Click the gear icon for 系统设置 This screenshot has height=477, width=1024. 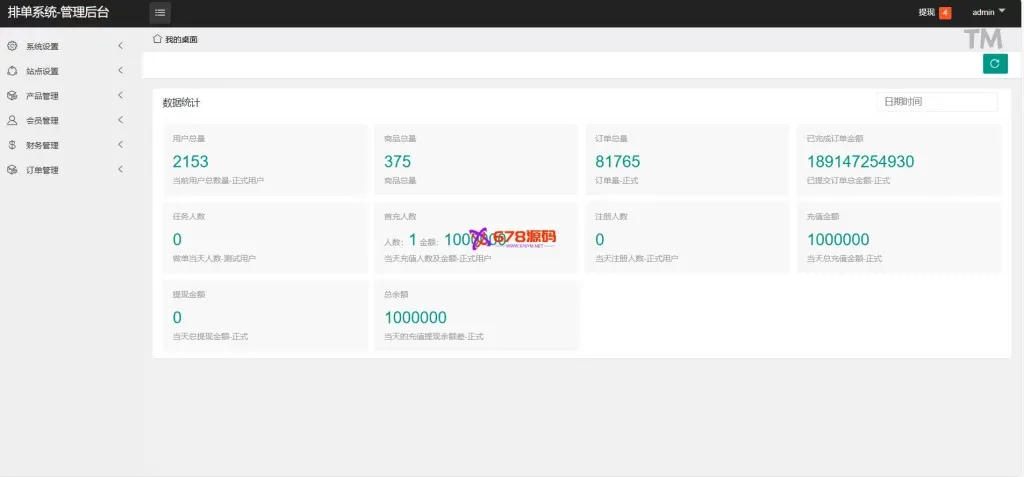(12, 46)
